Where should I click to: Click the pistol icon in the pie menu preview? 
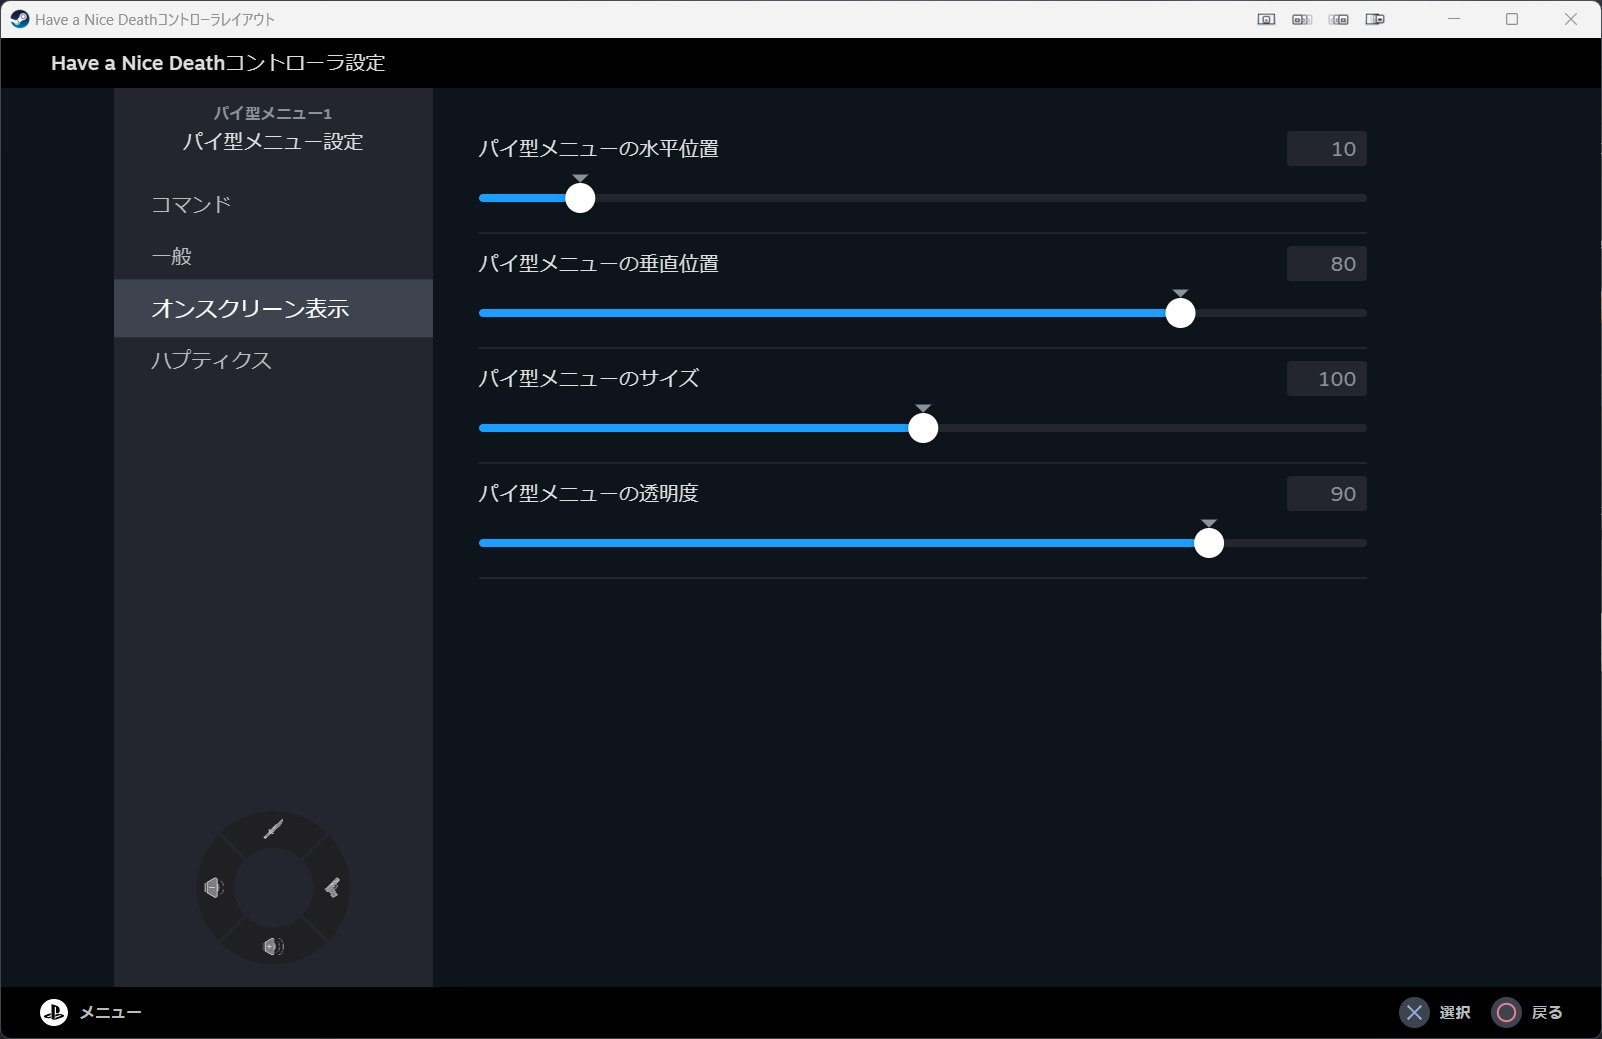pyautogui.click(x=333, y=888)
